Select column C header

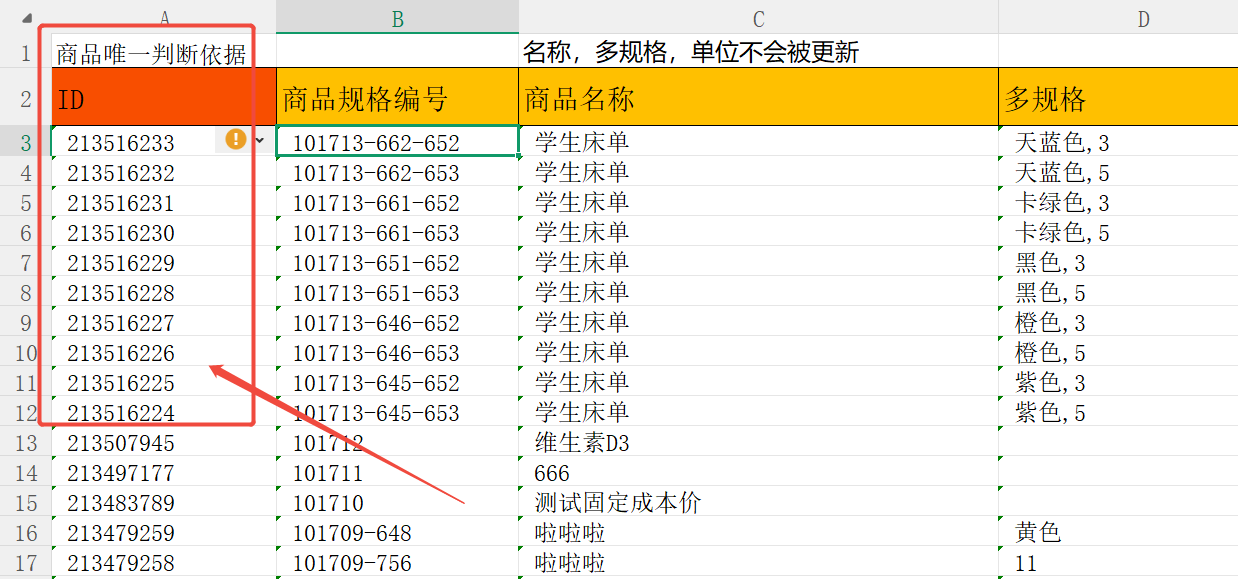click(x=758, y=17)
